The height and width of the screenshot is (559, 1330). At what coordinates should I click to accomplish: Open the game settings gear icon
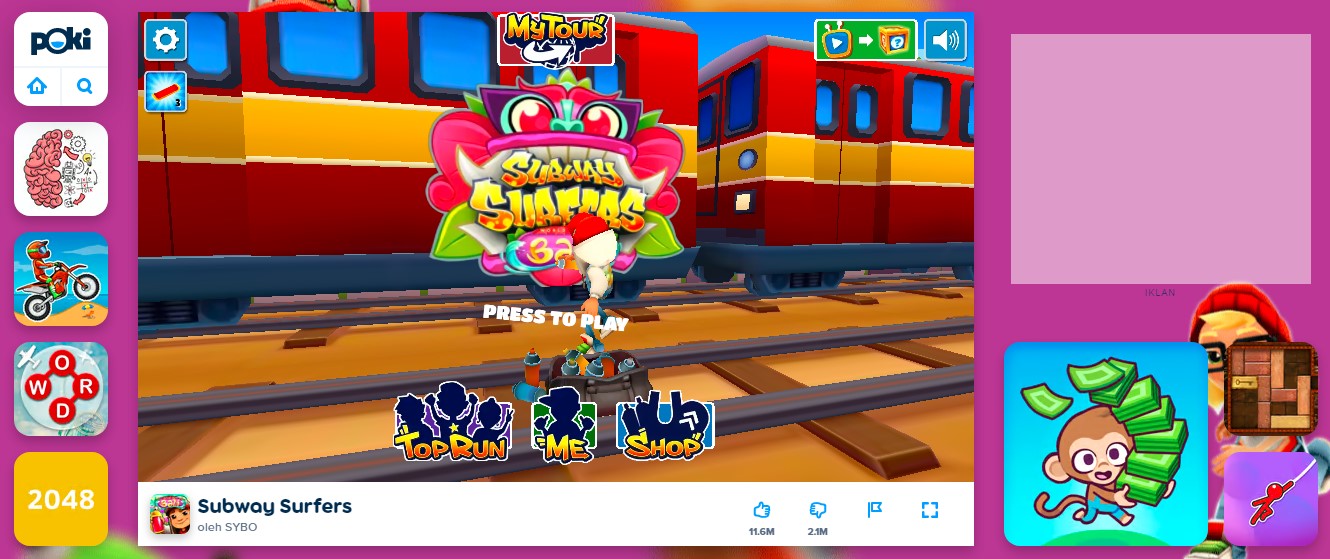click(166, 40)
